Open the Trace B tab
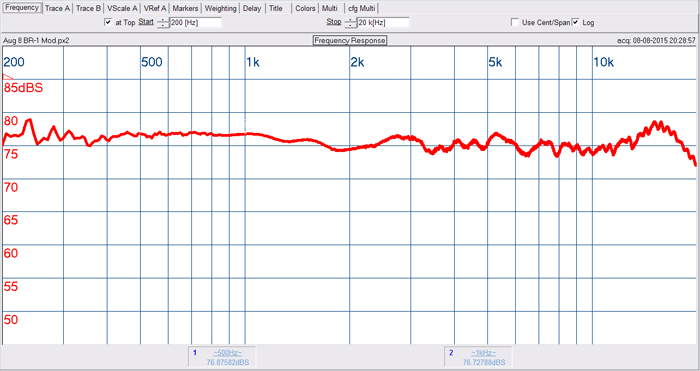The image size is (700, 371). click(88, 8)
